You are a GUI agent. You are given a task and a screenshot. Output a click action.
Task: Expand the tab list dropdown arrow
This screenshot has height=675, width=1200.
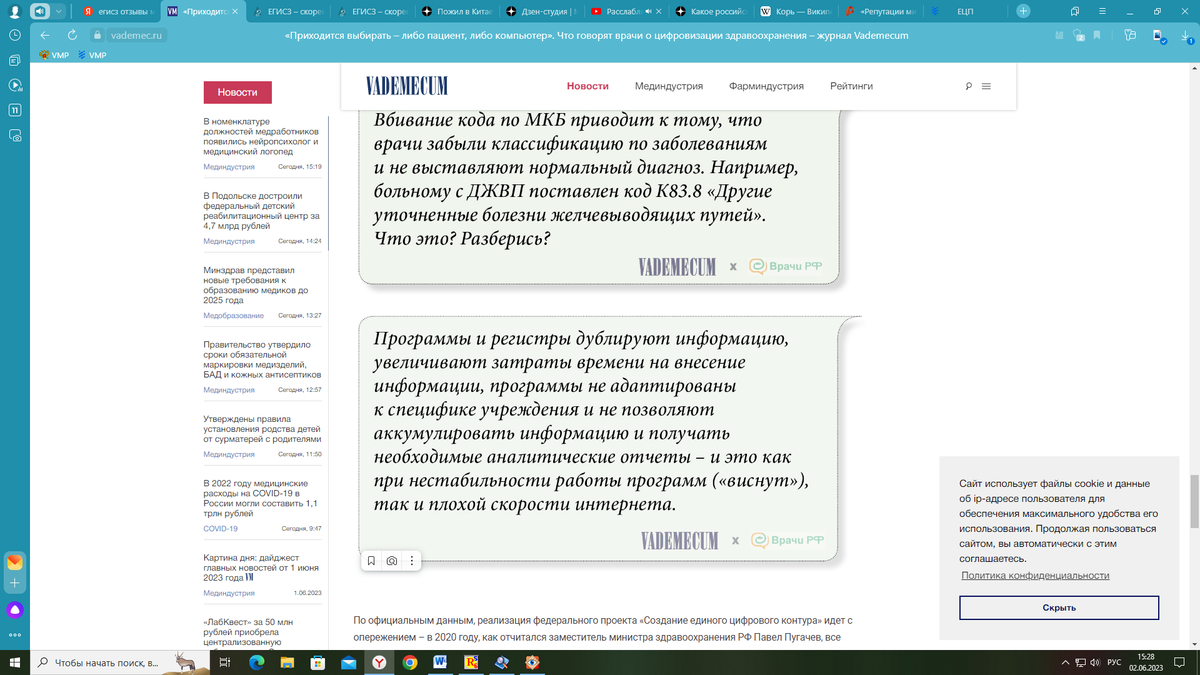tap(59, 11)
